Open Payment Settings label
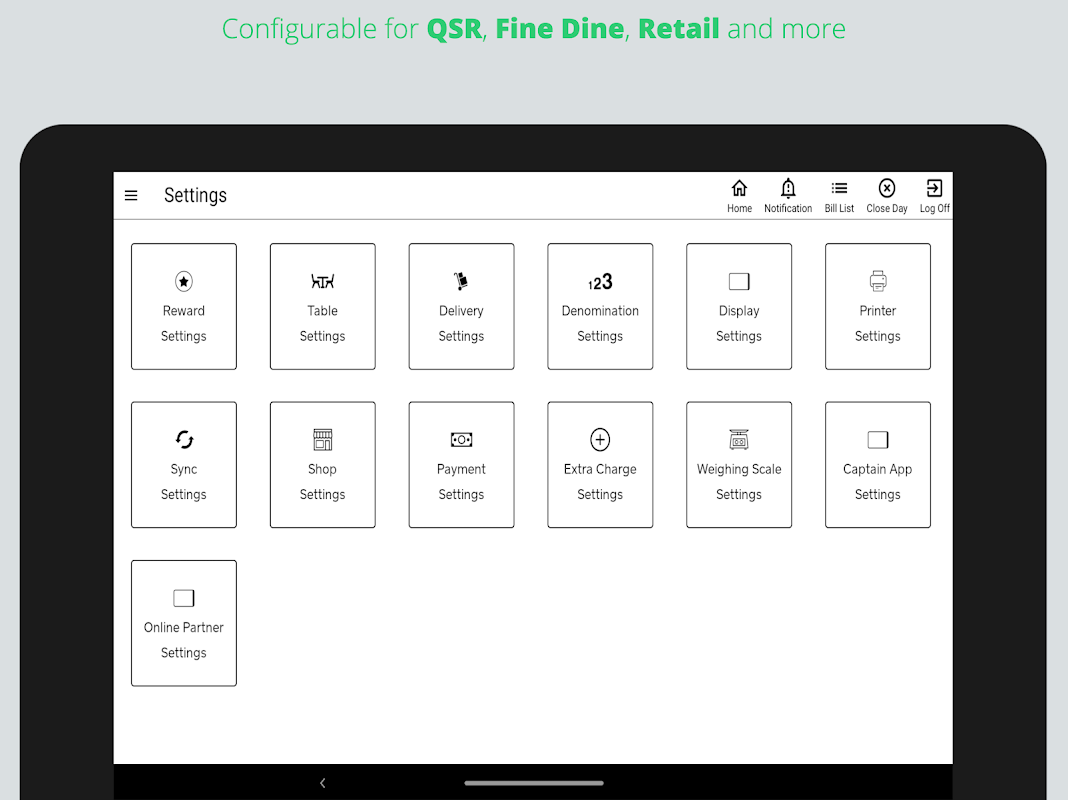The image size is (1068, 800). tap(461, 482)
